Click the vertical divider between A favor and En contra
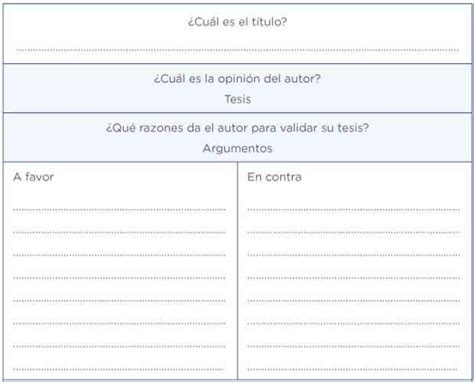The image size is (474, 382). point(237,271)
